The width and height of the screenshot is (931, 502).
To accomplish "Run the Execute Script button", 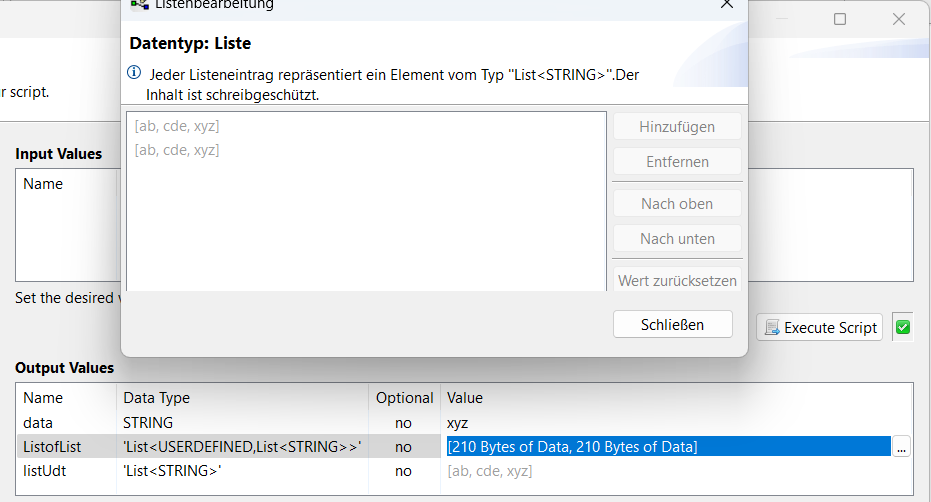I will pyautogui.click(x=819, y=327).
